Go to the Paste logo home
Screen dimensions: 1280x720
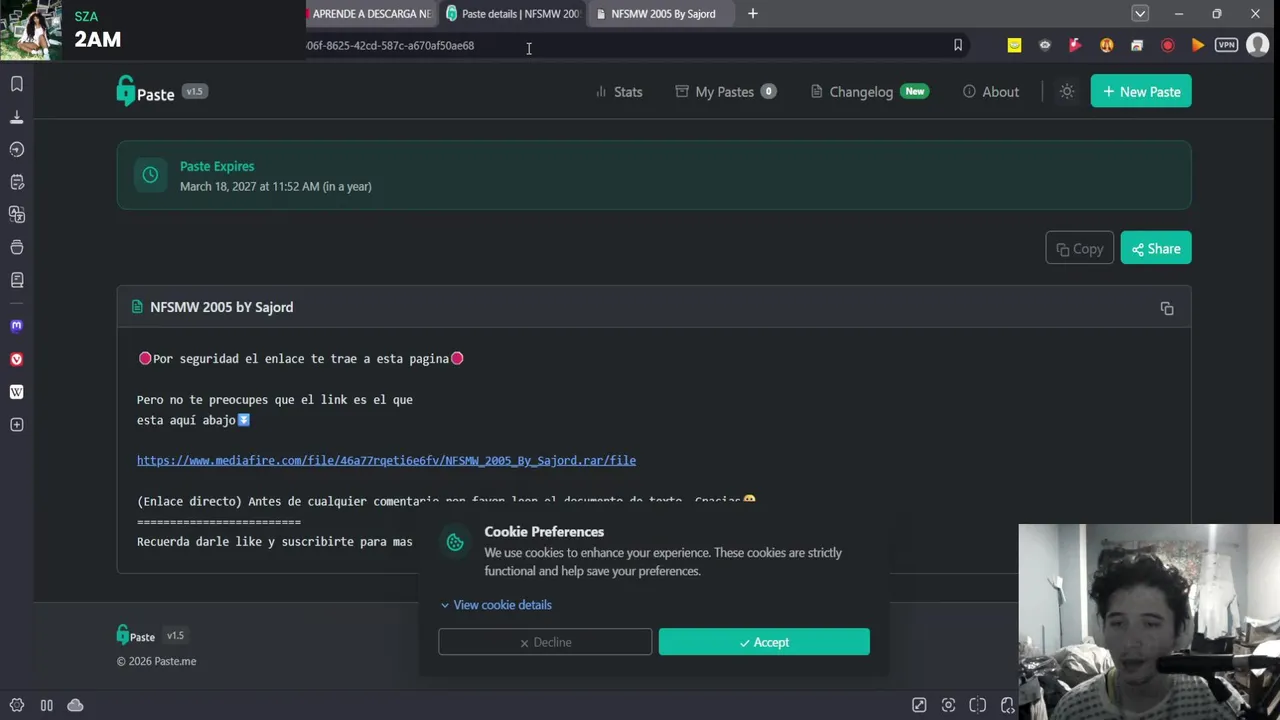tap(145, 92)
